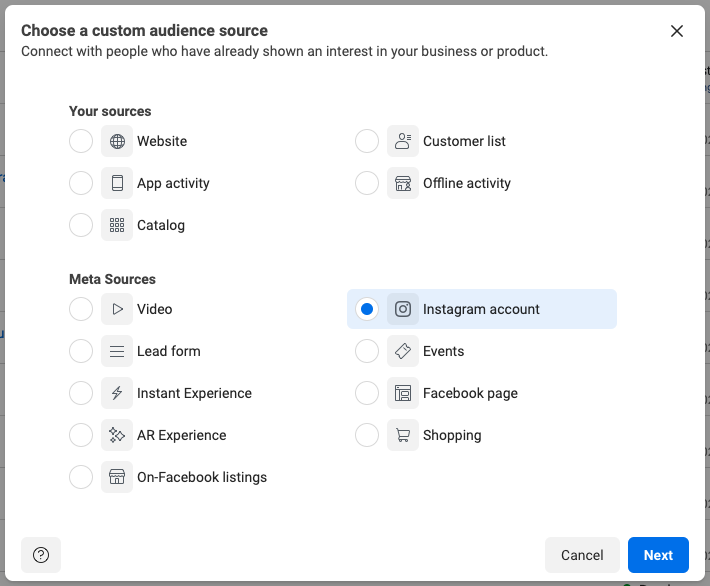The width and height of the screenshot is (710, 586).
Task: Click the Events label text
Action: [x=443, y=351]
